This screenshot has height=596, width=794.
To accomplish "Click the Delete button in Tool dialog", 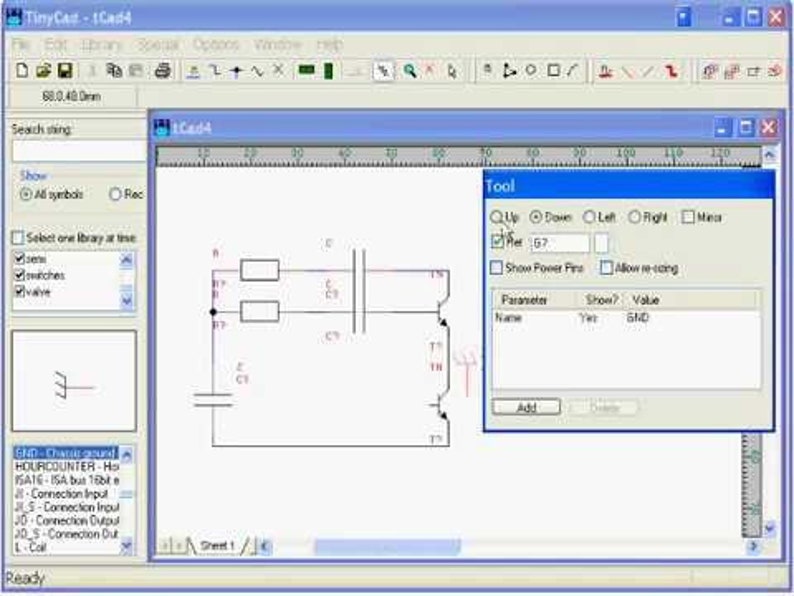I will (604, 408).
